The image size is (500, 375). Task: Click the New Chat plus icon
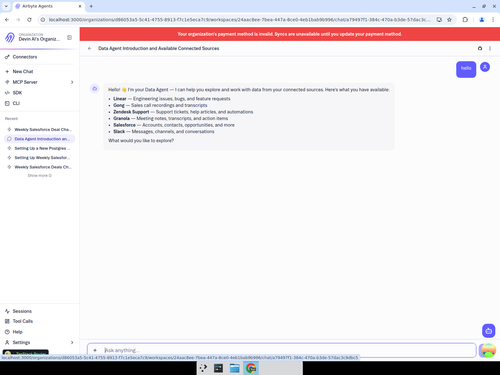click(x=7, y=71)
